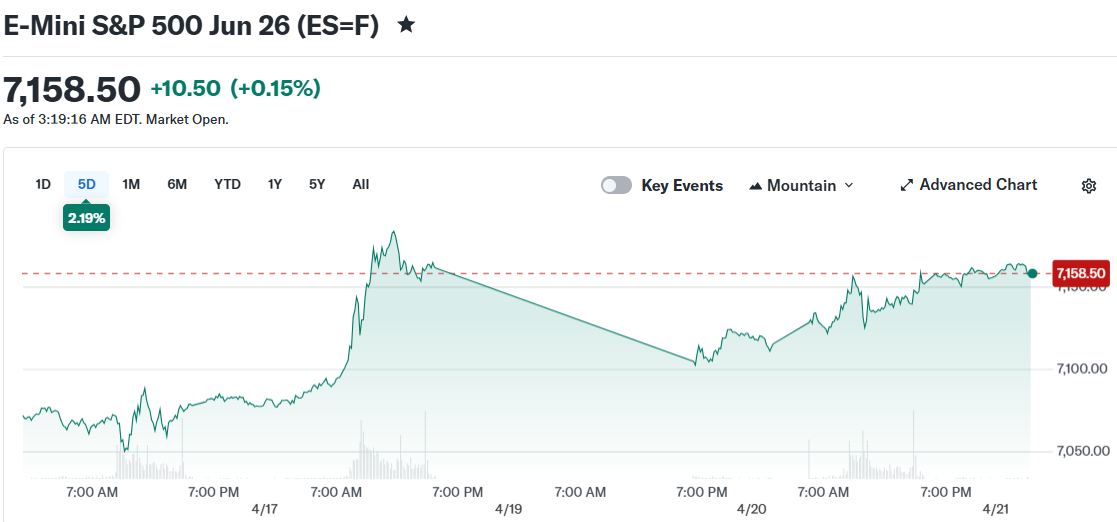Image resolution: width=1117 pixels, height=522 pixels.
Task: Select the 5D range tab
Action: click(86, 184)
